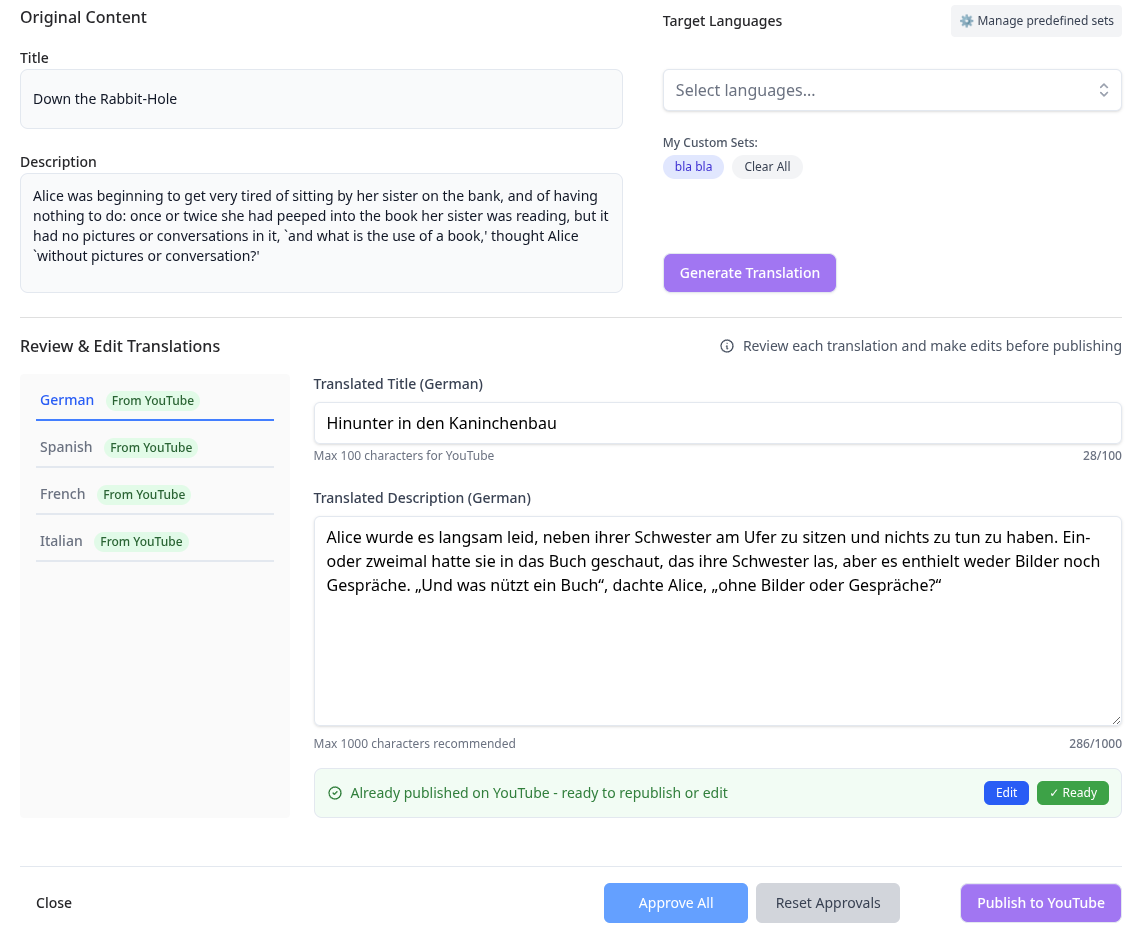Apply the 'bla bla' custom set
1136x929 pixels.
point(693,167)
